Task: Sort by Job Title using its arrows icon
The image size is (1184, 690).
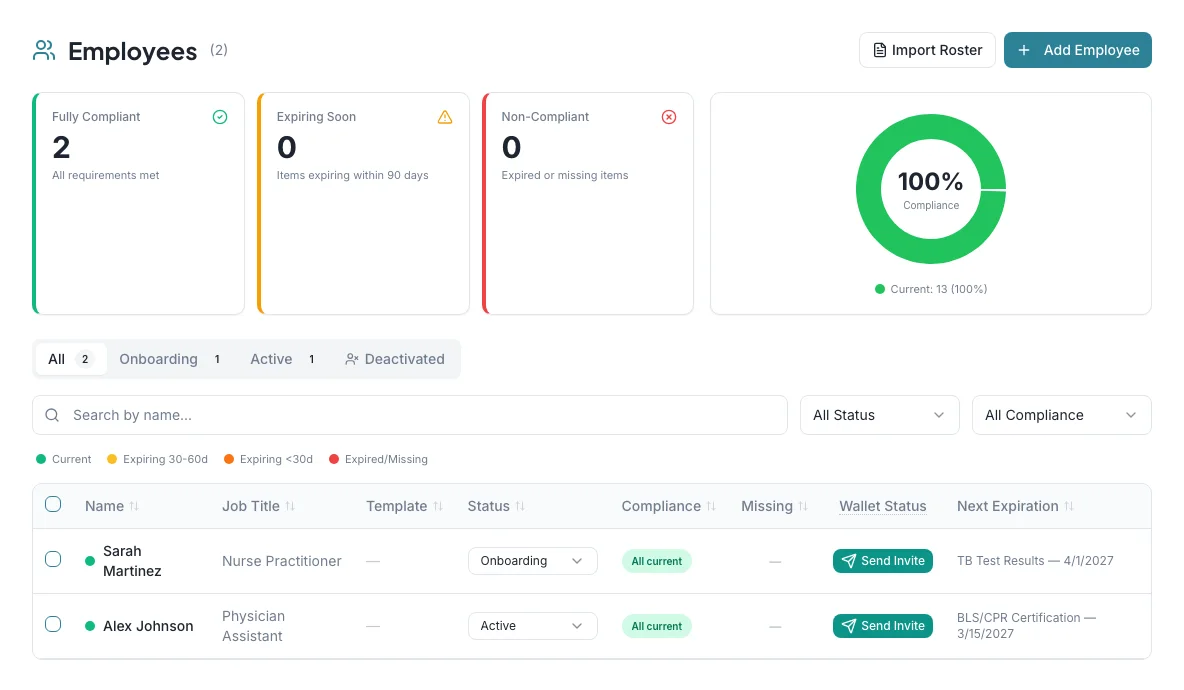Action: (x=290, y=507)
